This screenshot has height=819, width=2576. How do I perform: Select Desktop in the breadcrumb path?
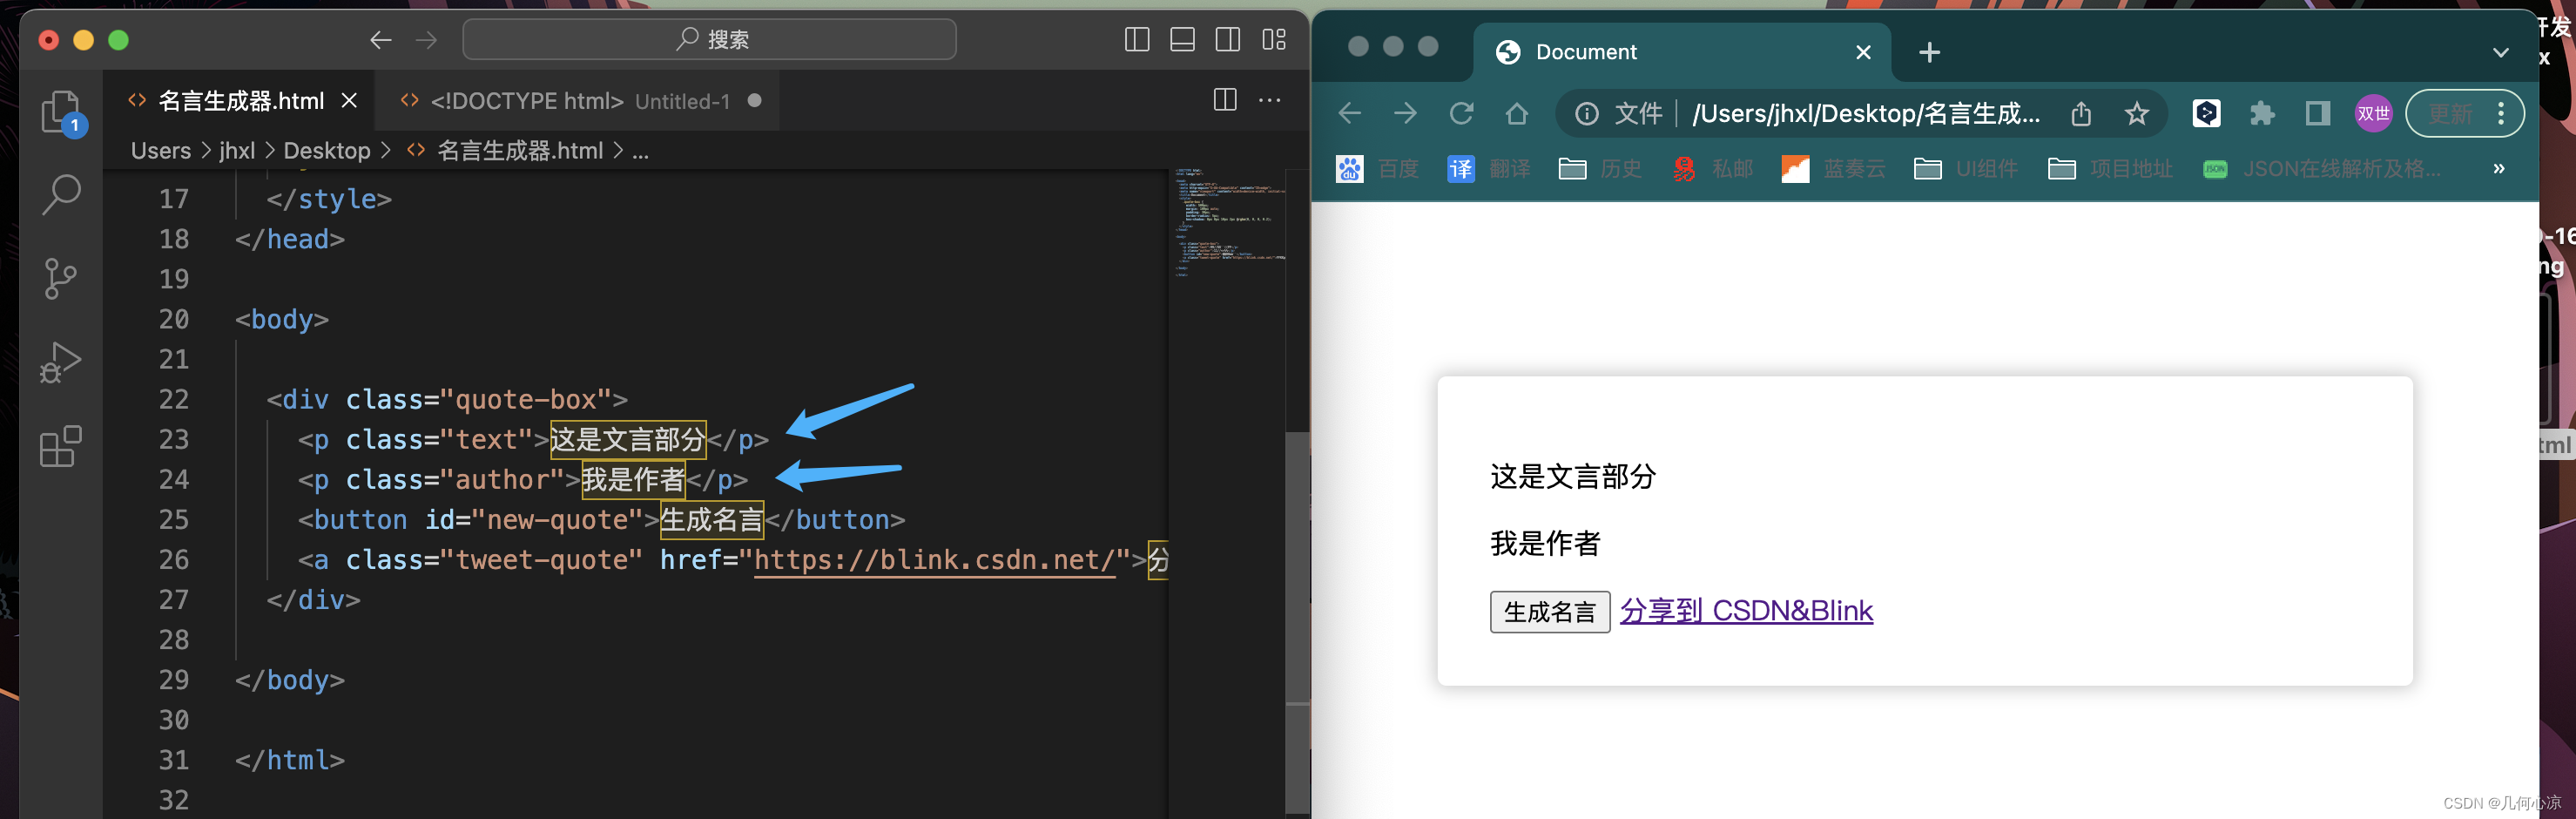pos(327,151)
